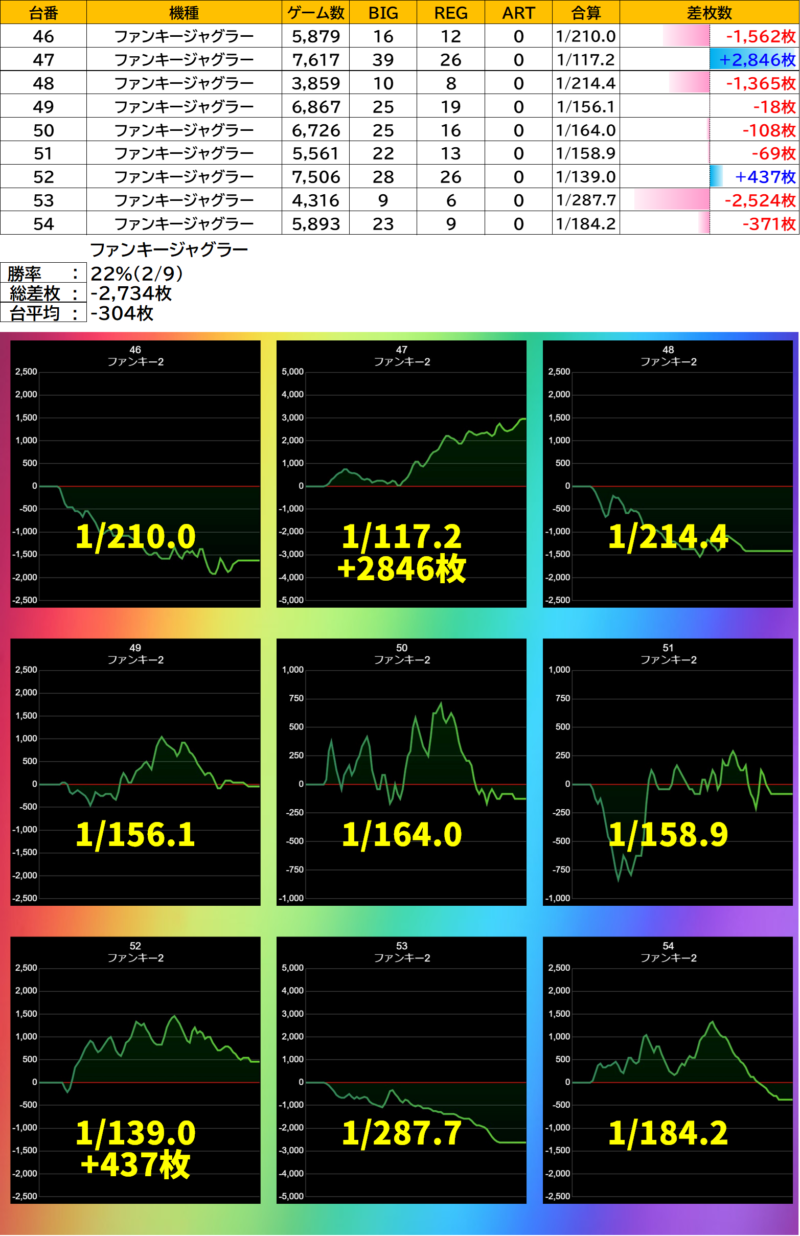Click machine number 49 in the table
This screenshot has height=1236, width=800.
pos(44,107)
